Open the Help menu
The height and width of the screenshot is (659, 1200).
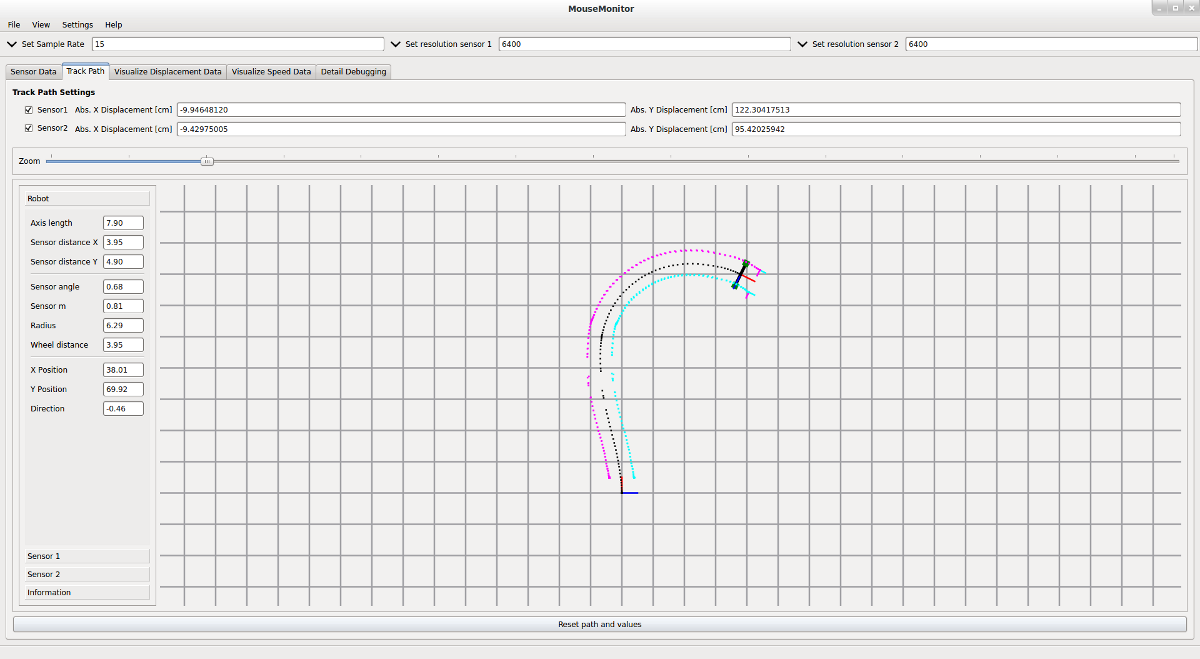[x=113, y=24]
